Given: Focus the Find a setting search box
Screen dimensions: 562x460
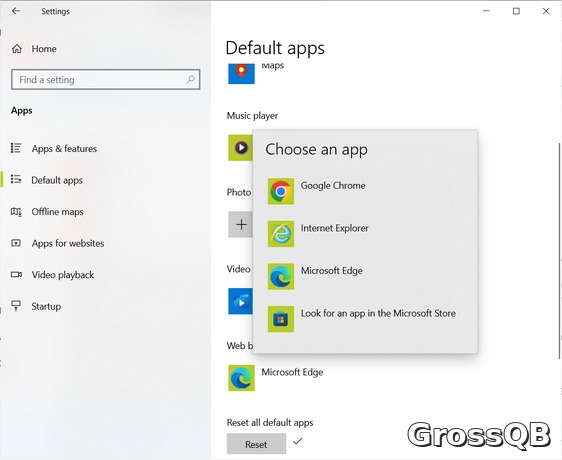Looking at the screenshot, I should tap(106, 79).
